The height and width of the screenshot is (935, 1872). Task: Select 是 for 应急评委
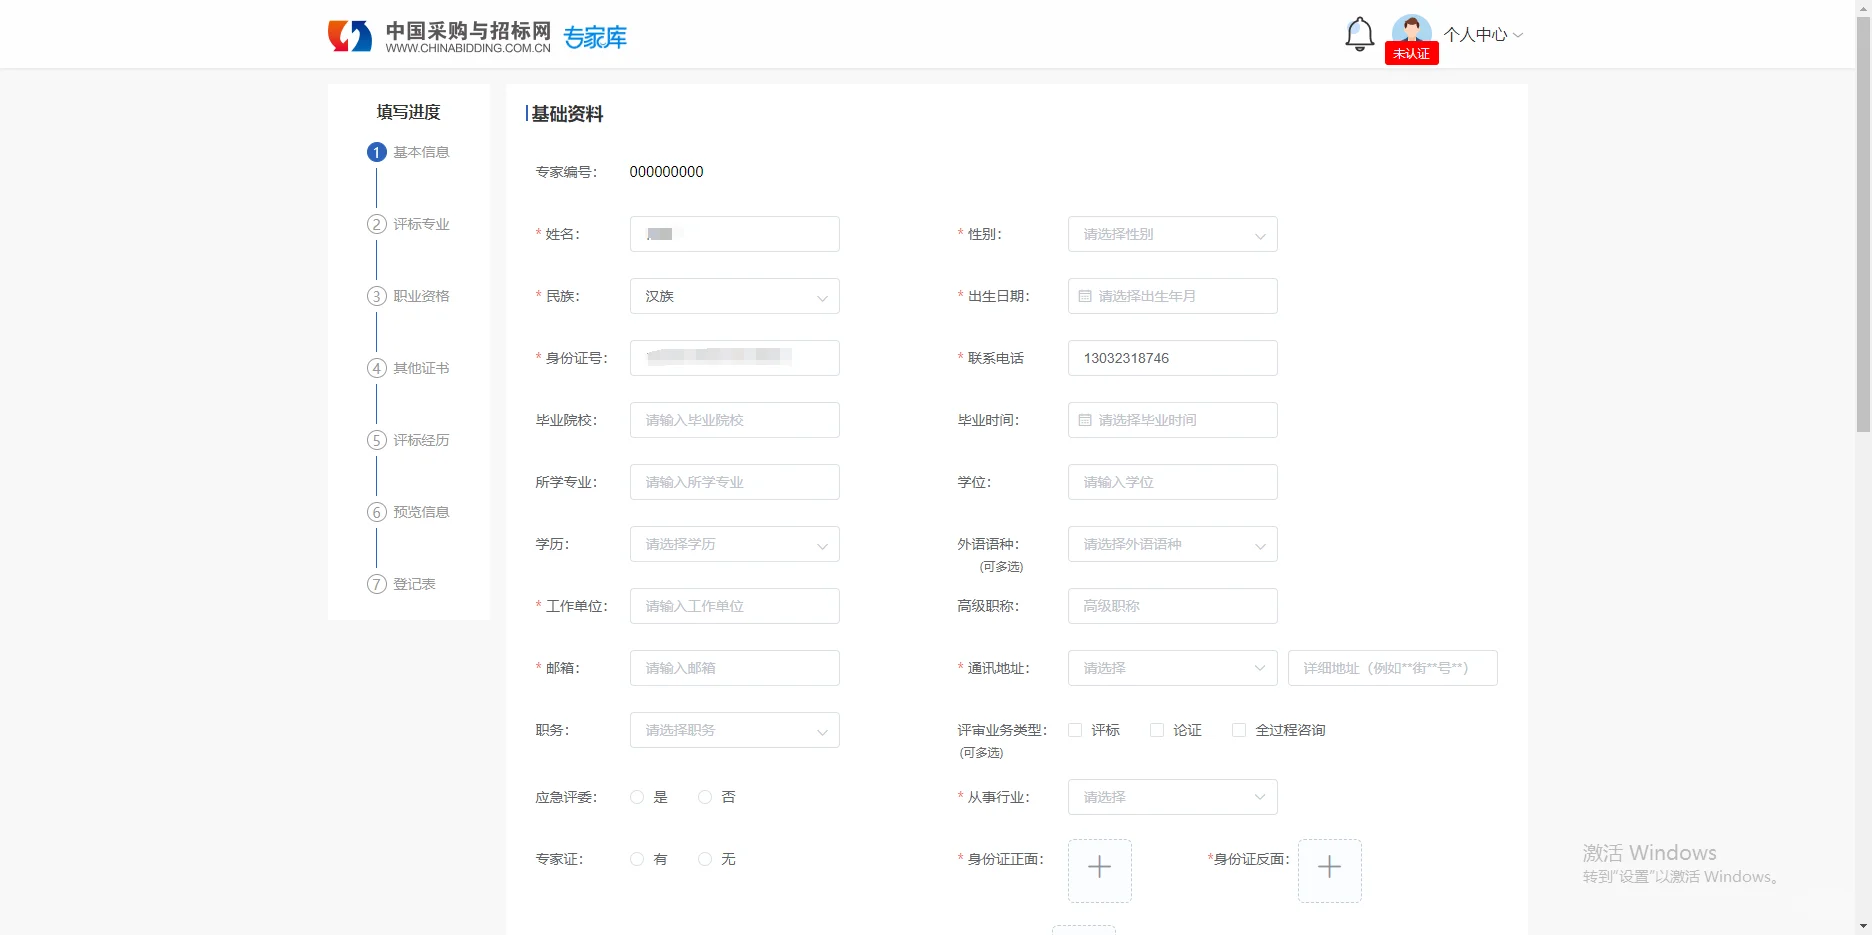pyautogui.click(x=637, y=797)
